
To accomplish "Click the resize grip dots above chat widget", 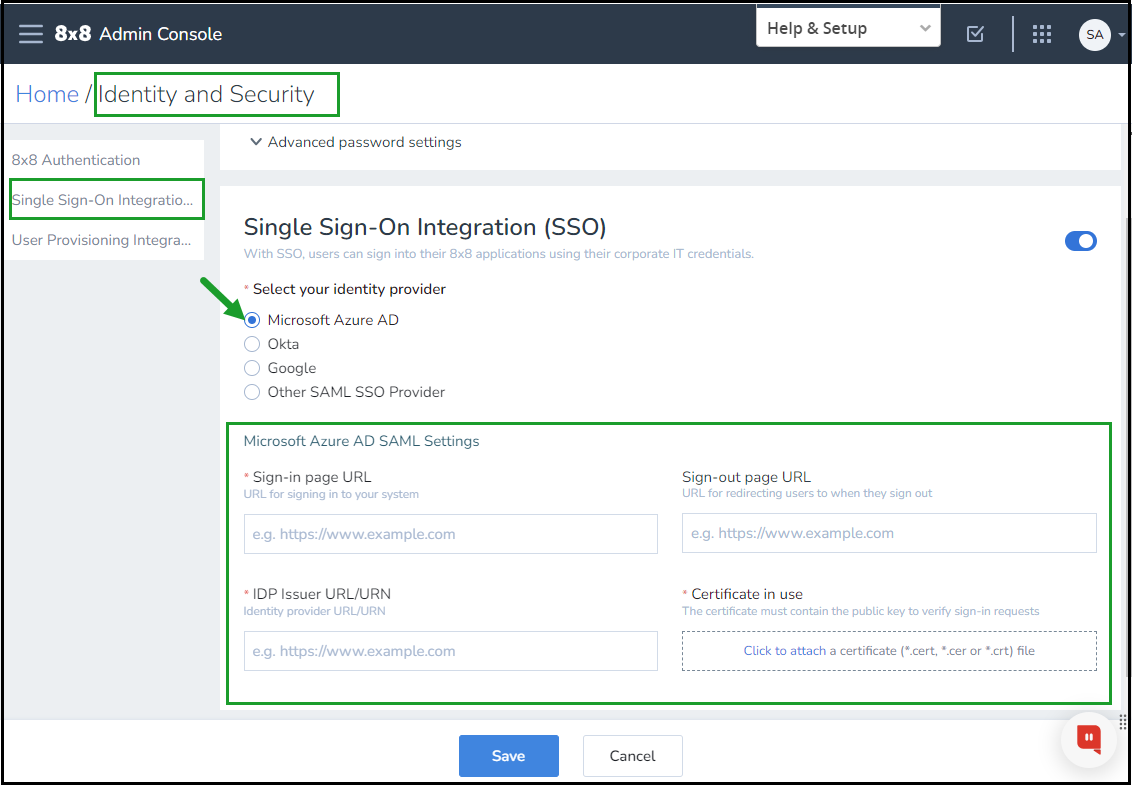I will pyautogui.click(x=1123, y=723).
